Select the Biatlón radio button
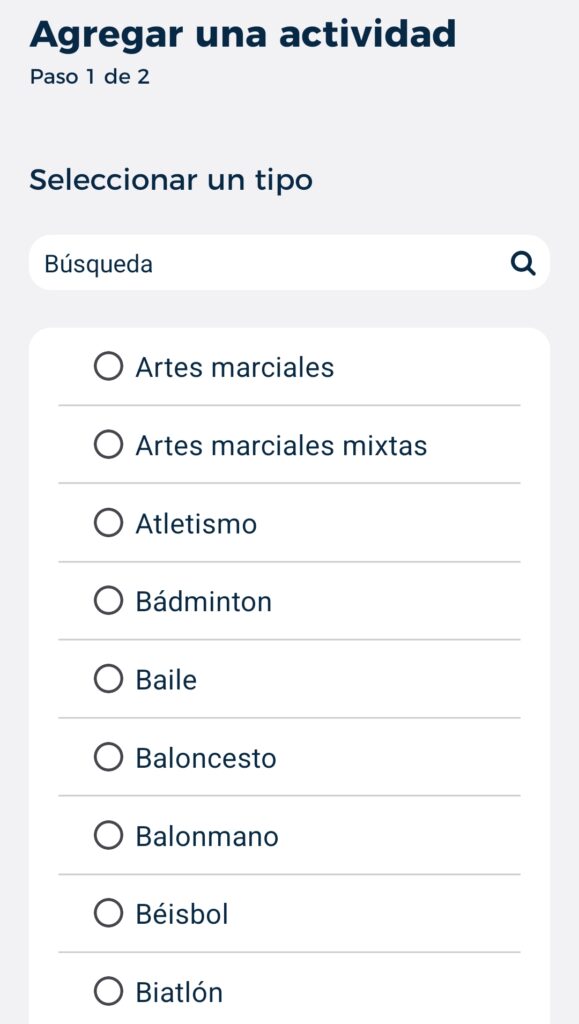The image size is (579, 1024). click(108, 992)
